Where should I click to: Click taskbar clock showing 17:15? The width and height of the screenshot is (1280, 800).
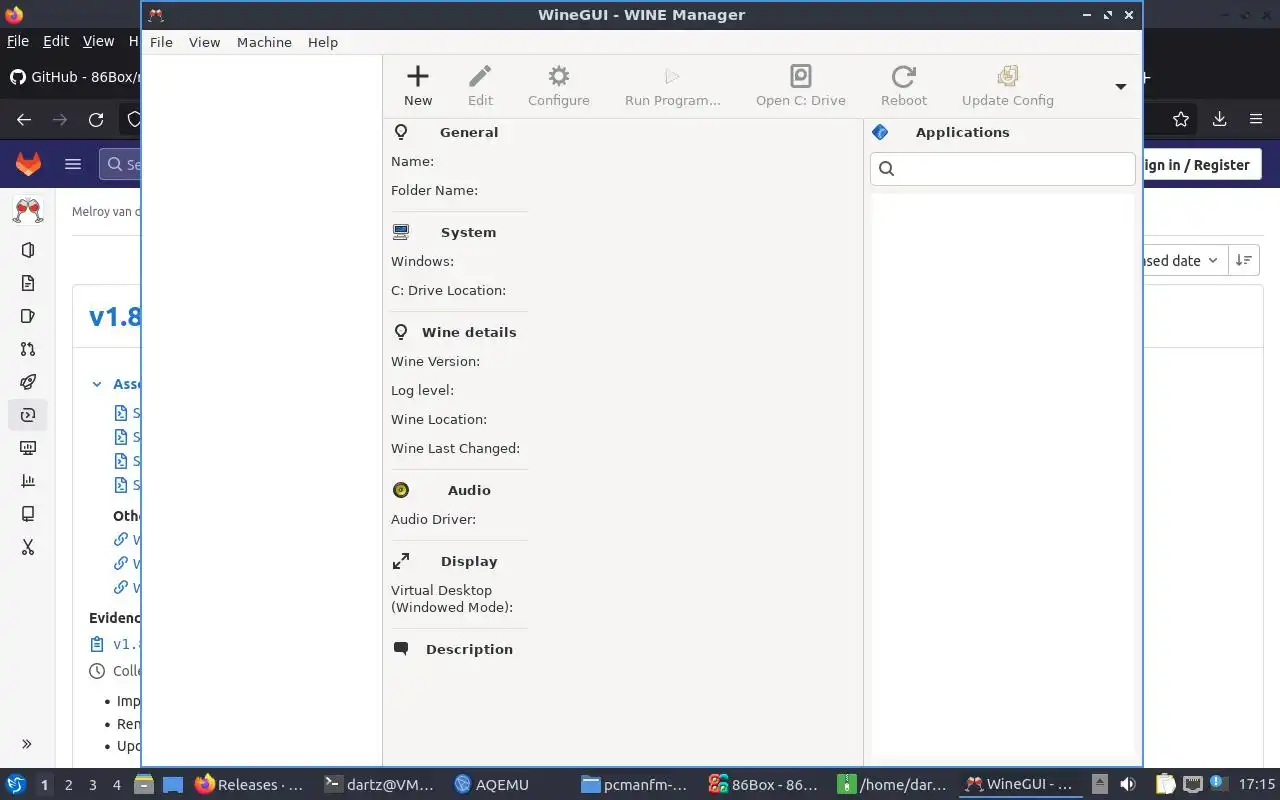(1257, 785)
